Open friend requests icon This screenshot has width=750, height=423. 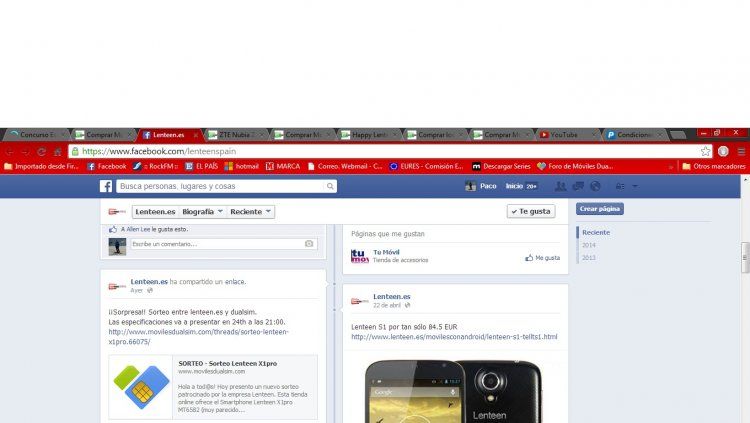click(560, 186)
